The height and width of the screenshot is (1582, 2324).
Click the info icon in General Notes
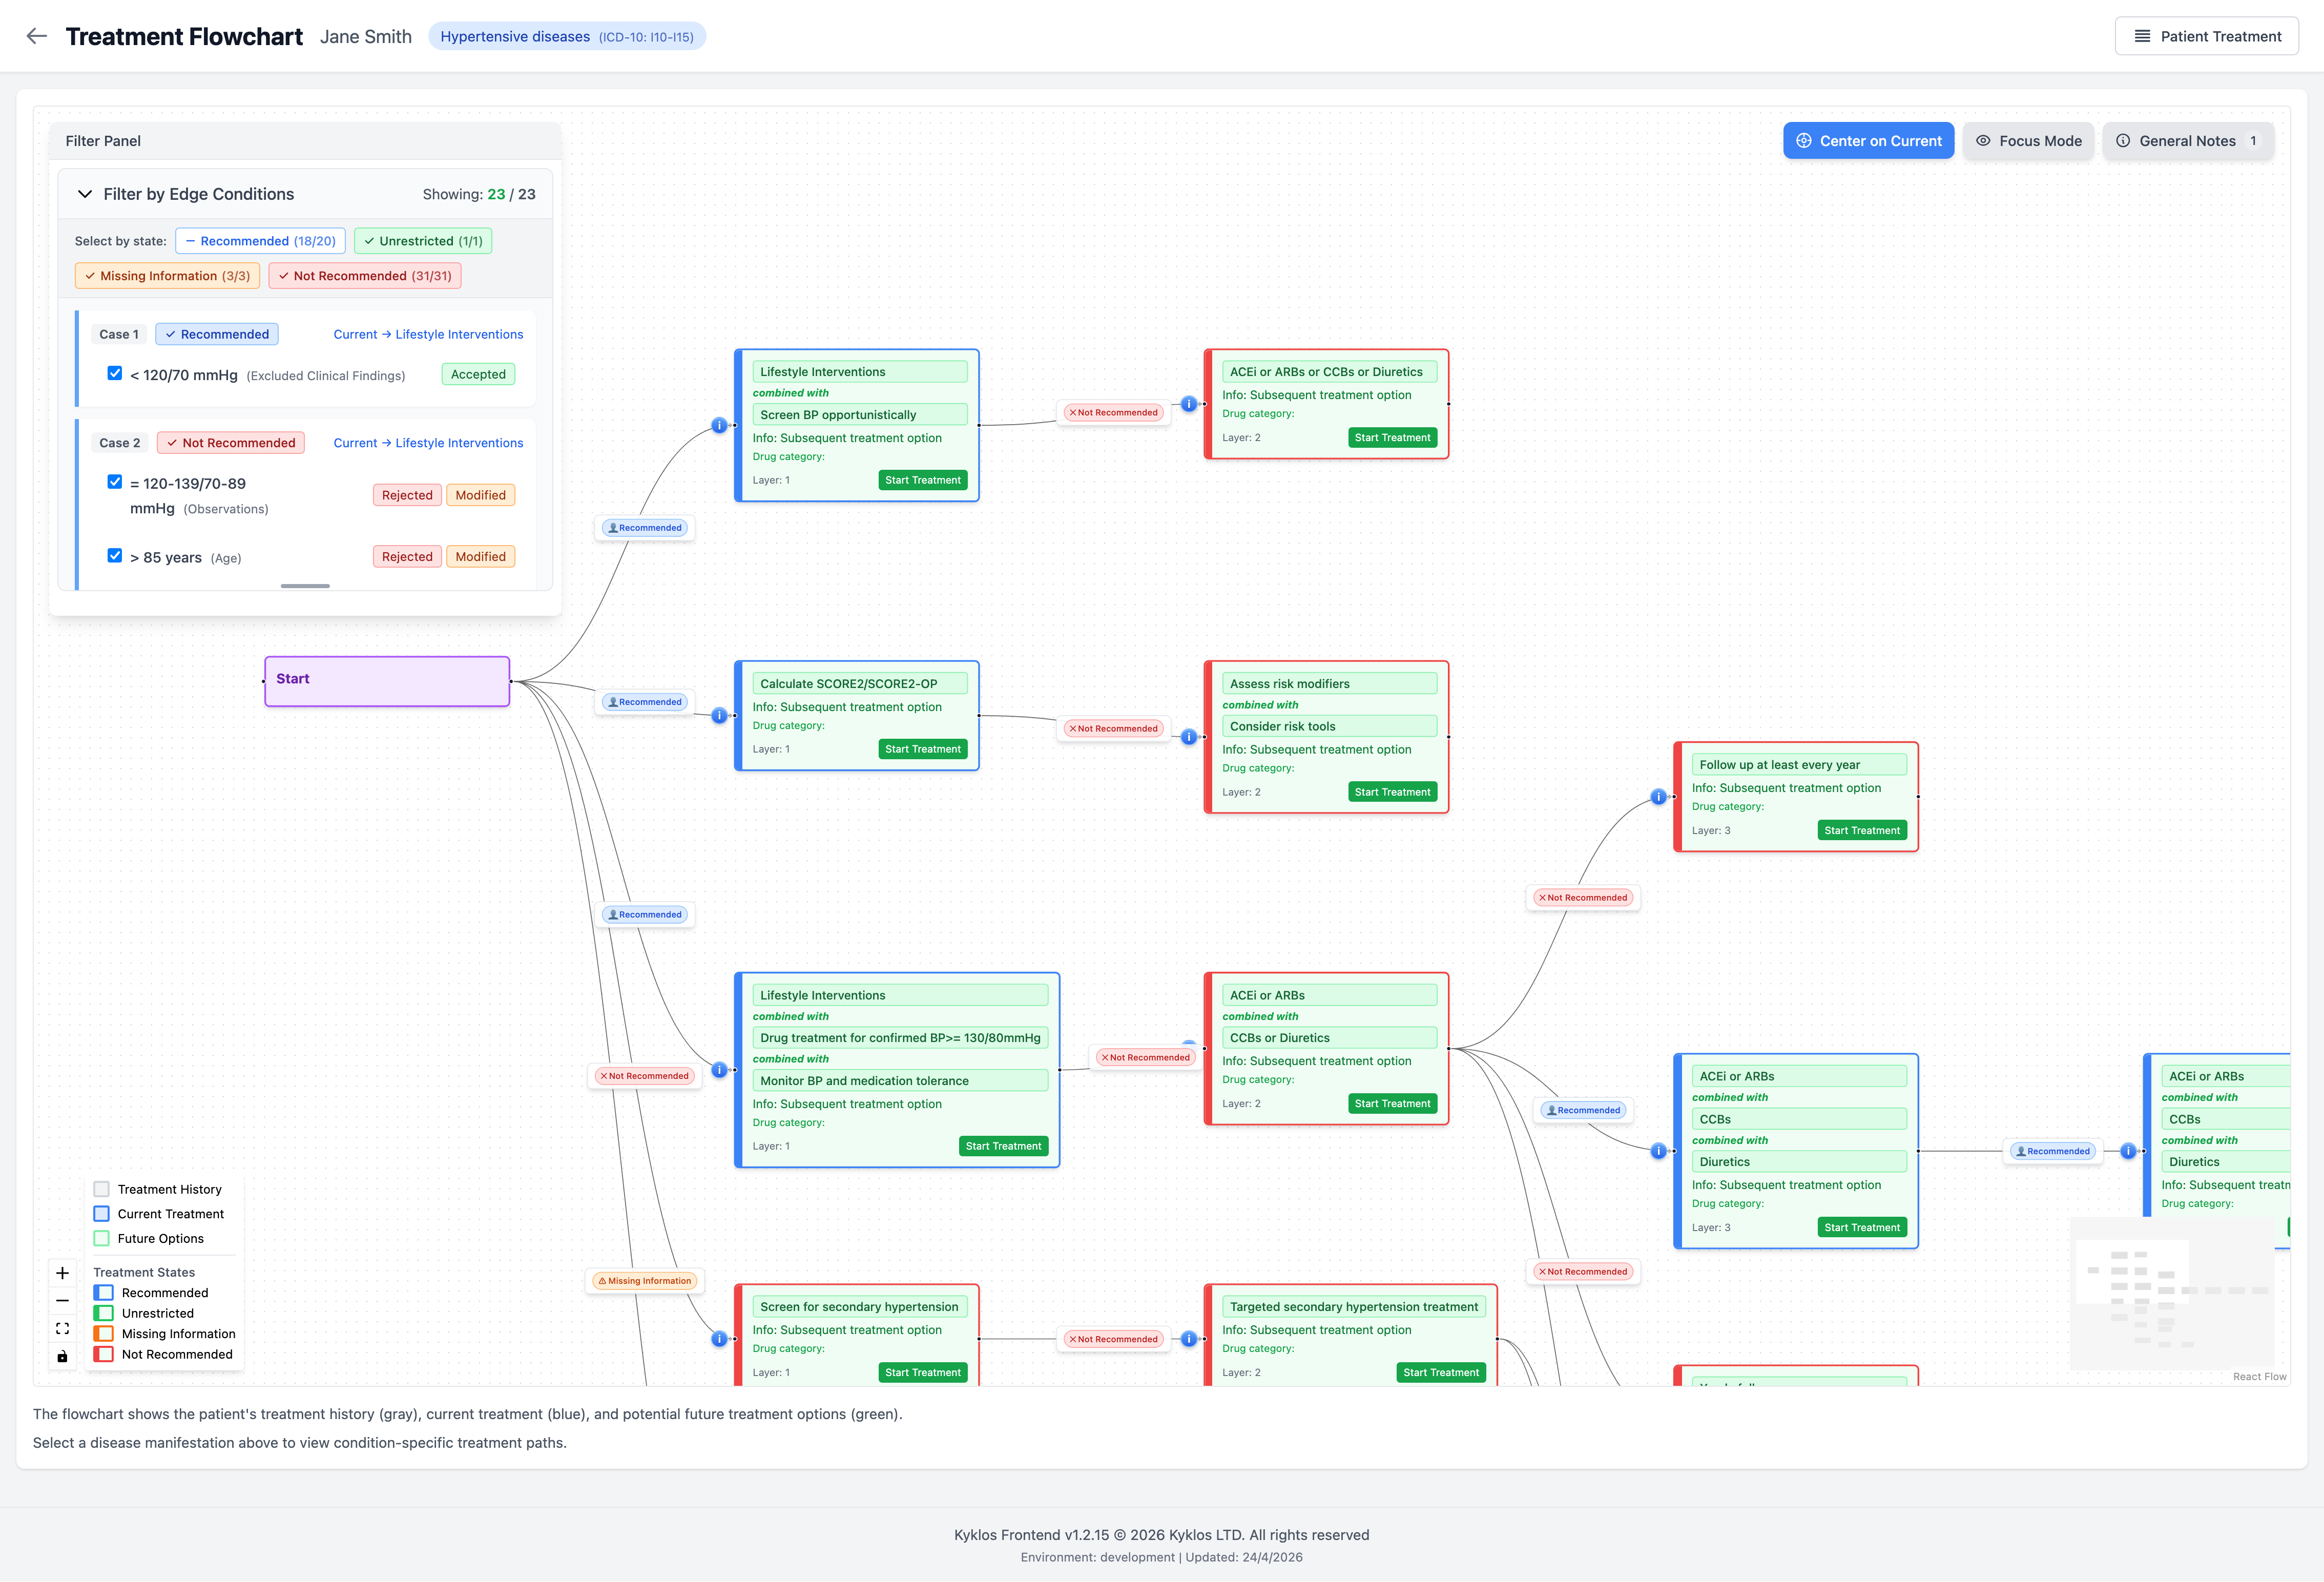pos(2123,141)
